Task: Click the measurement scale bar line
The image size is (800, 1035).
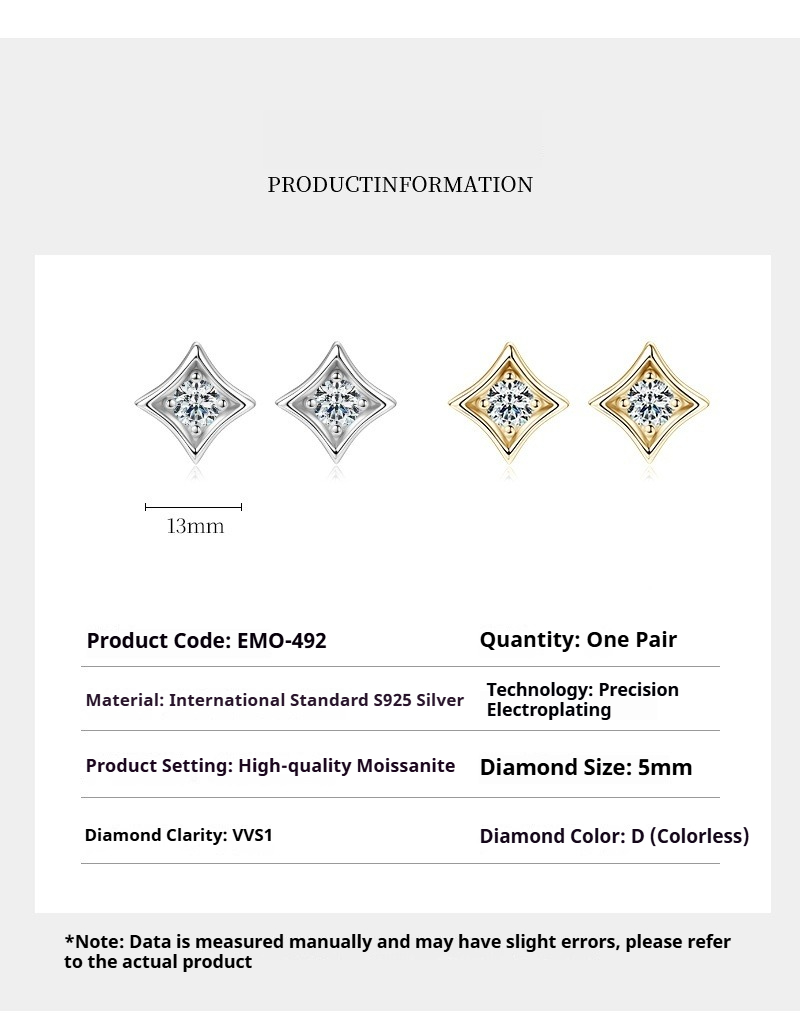Action: pos(193,507)
